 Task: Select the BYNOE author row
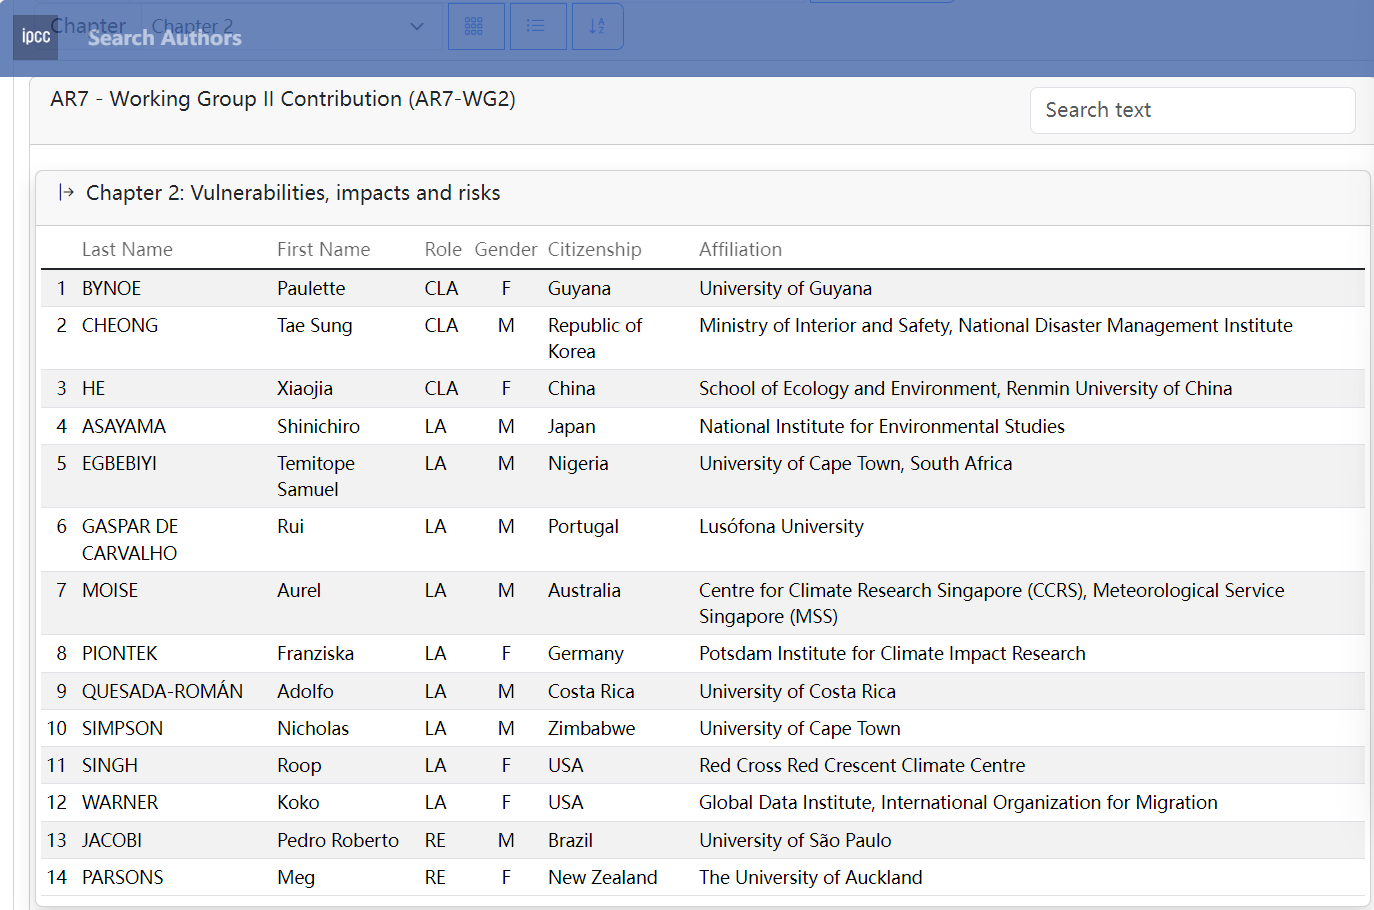click(x=111, y=289)
